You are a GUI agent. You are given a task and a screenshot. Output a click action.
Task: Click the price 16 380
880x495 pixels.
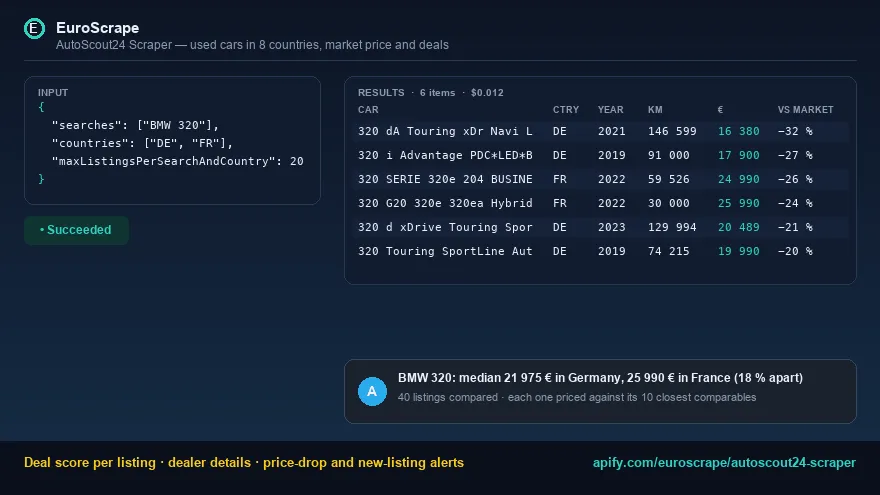click(x=739, y=131)
